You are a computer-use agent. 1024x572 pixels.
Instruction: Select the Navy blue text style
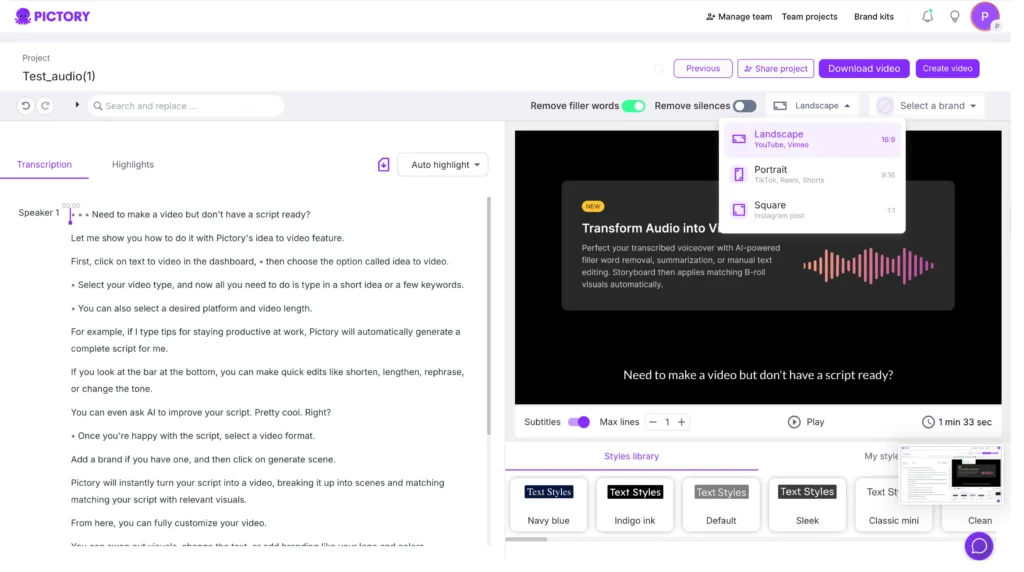tap(549, 503)
